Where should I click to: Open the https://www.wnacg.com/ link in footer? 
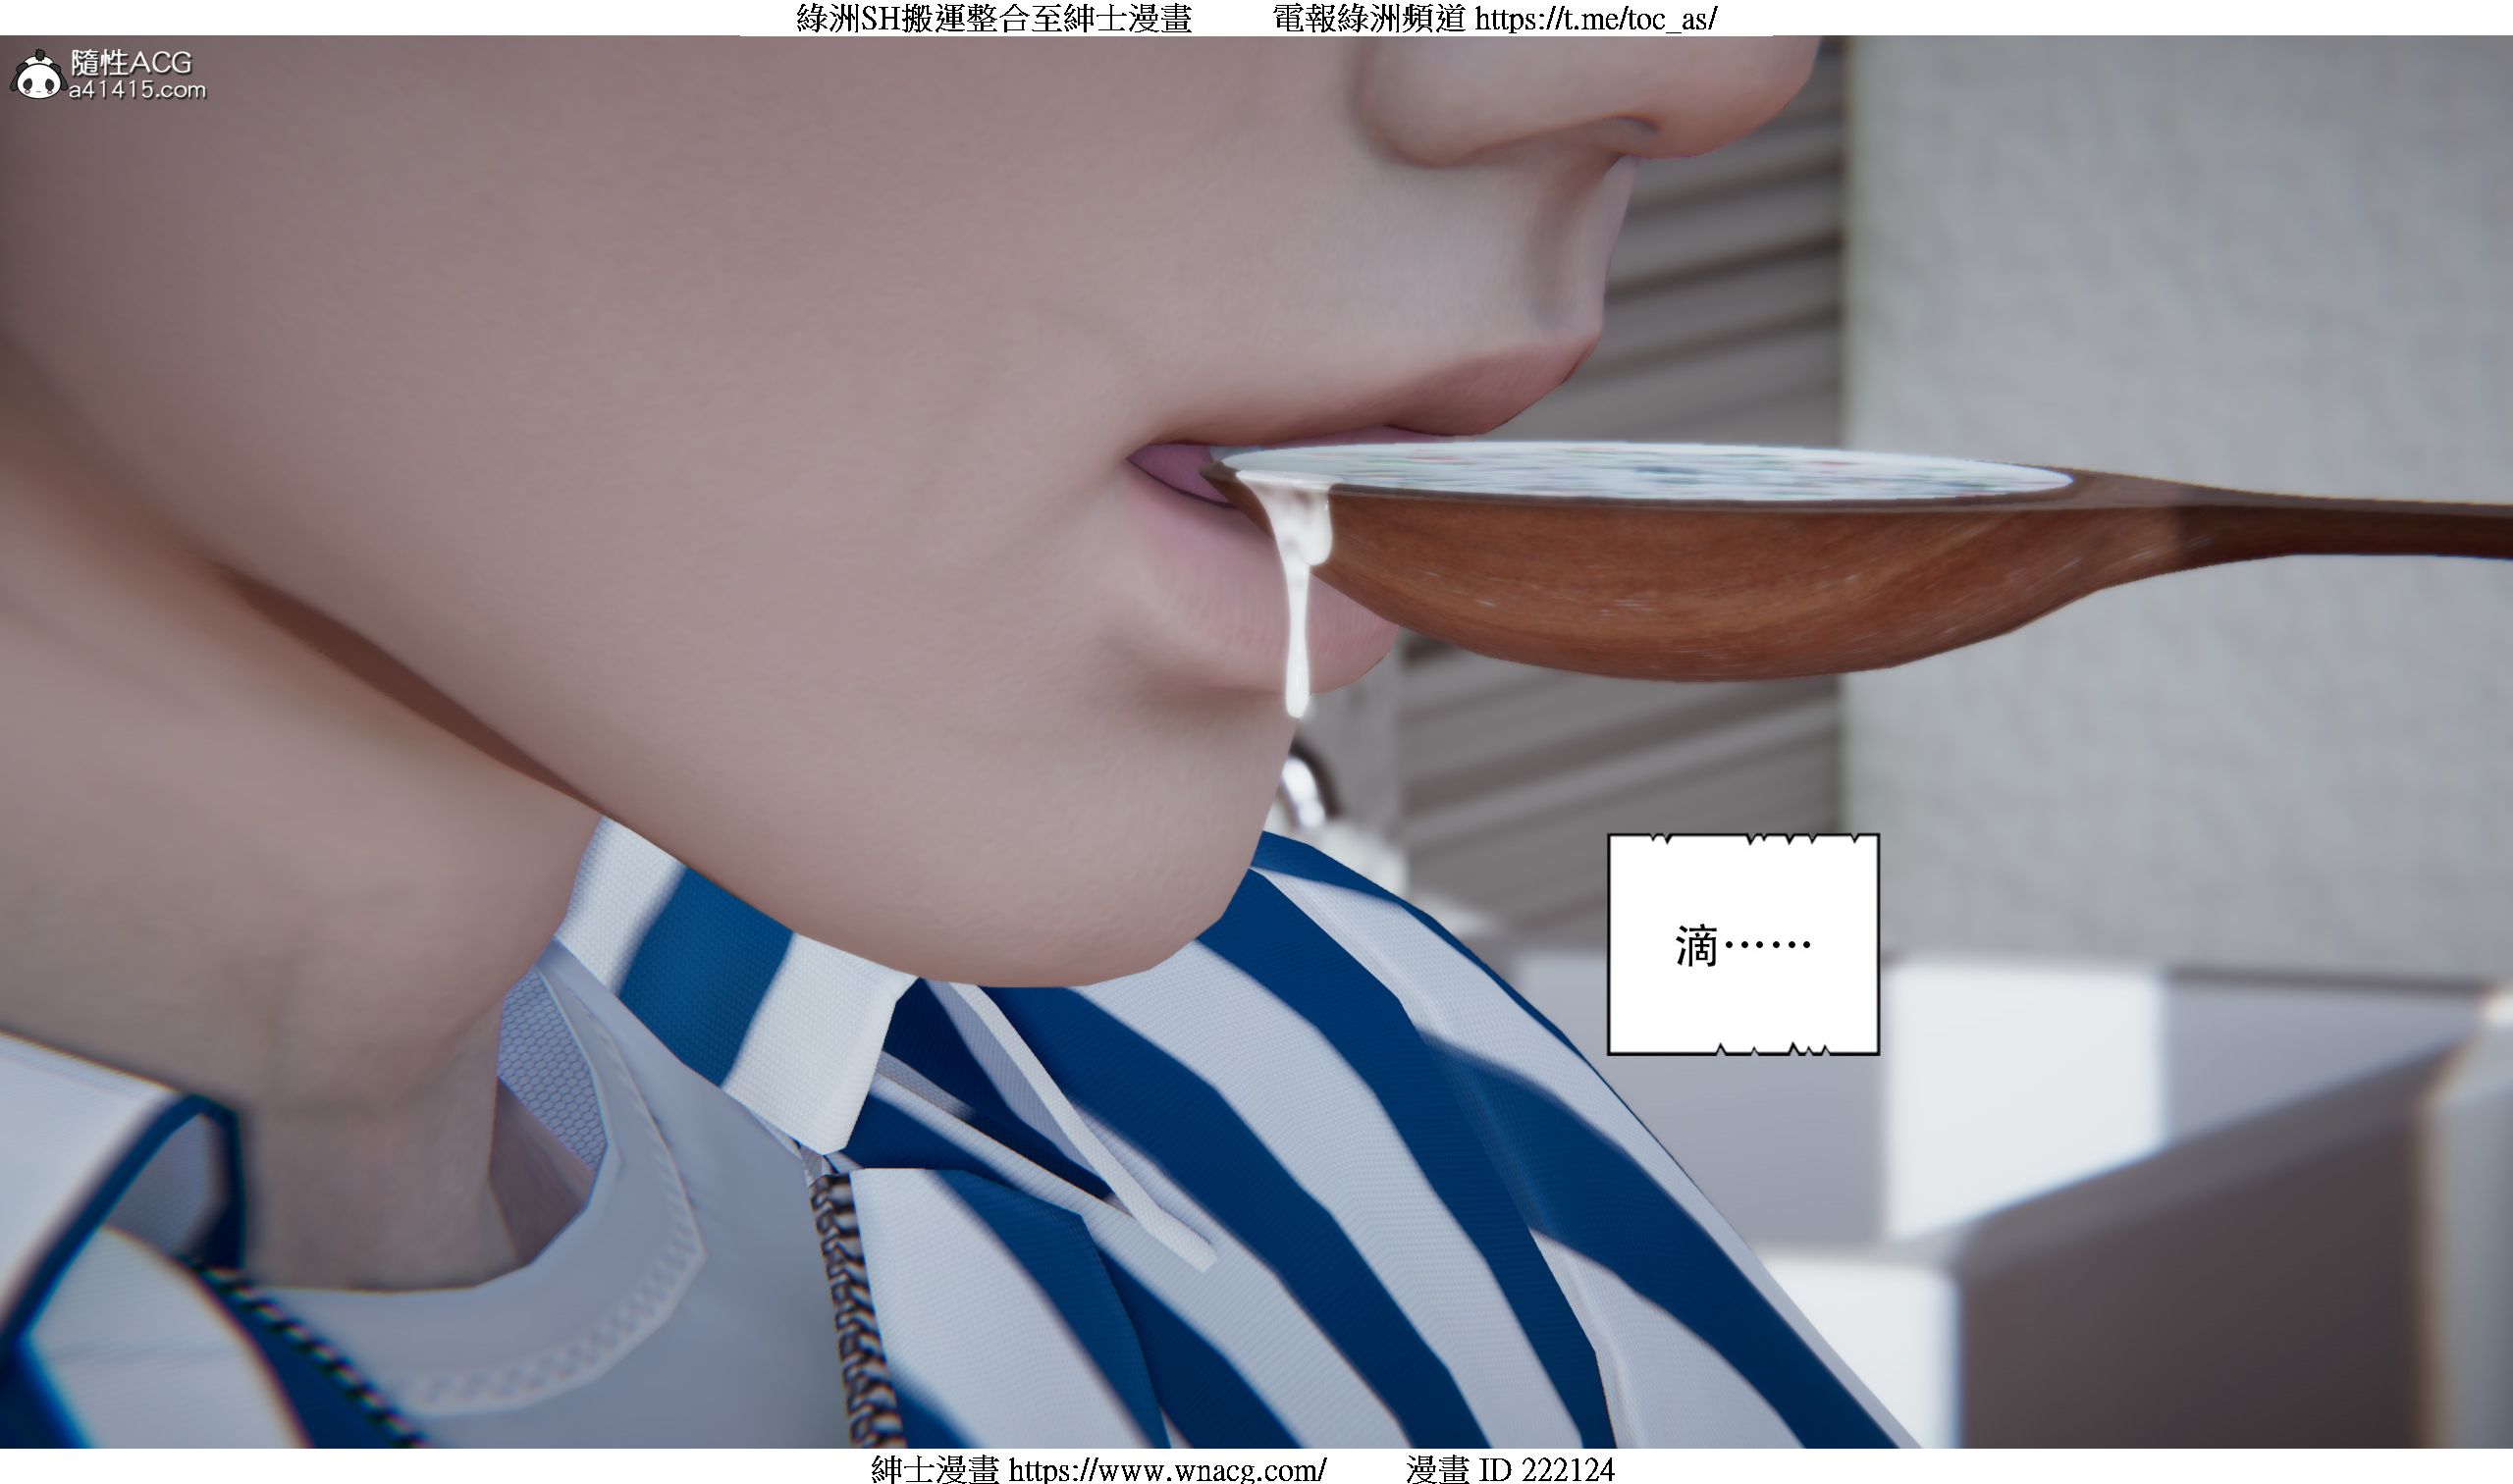(x=1167, y=1469)
